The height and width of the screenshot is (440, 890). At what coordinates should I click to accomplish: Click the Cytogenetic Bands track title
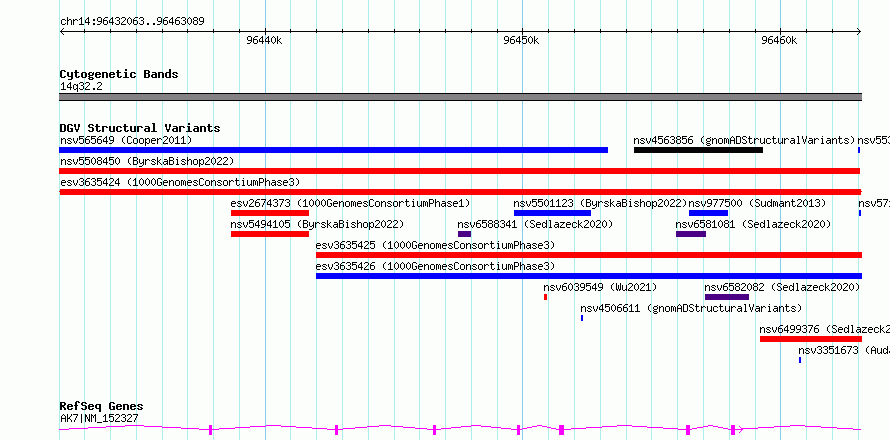pos(119,74)
